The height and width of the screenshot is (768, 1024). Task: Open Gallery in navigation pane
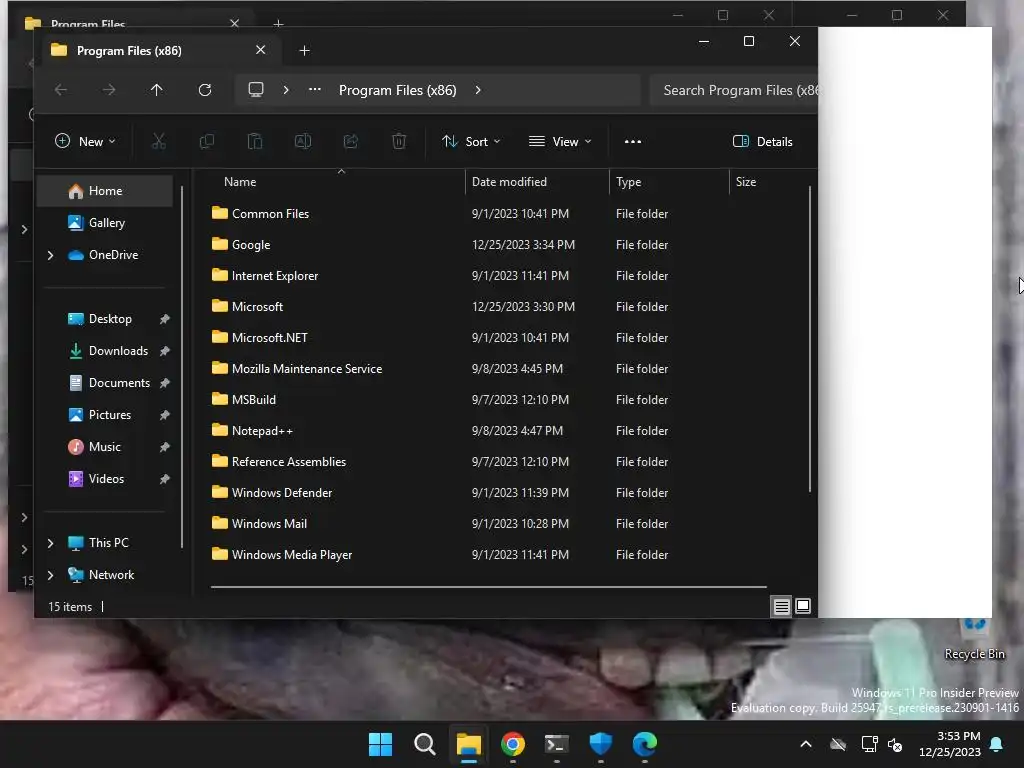[x=104, y=223]
